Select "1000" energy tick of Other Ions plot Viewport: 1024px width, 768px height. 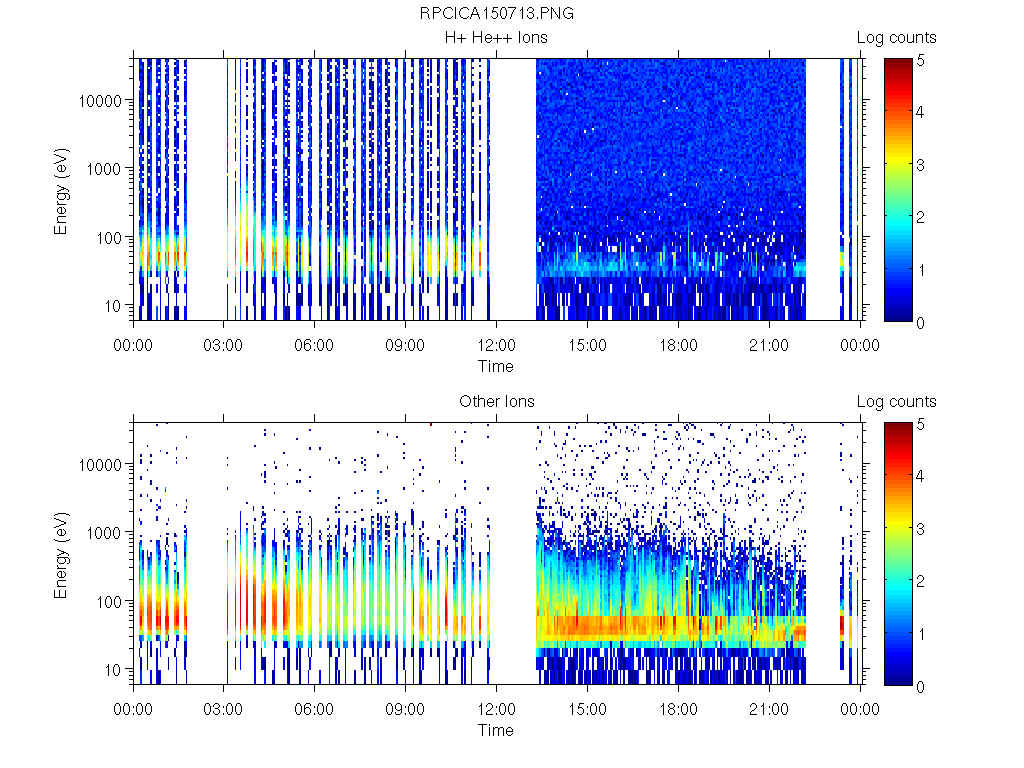click(x=104, y=533)
